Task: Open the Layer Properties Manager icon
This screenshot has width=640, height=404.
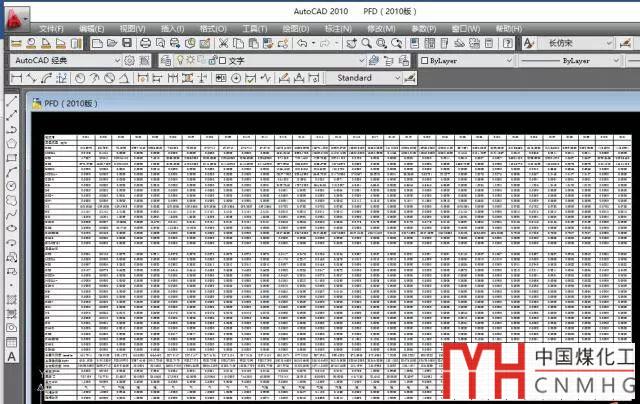Action: click(165, 60)
